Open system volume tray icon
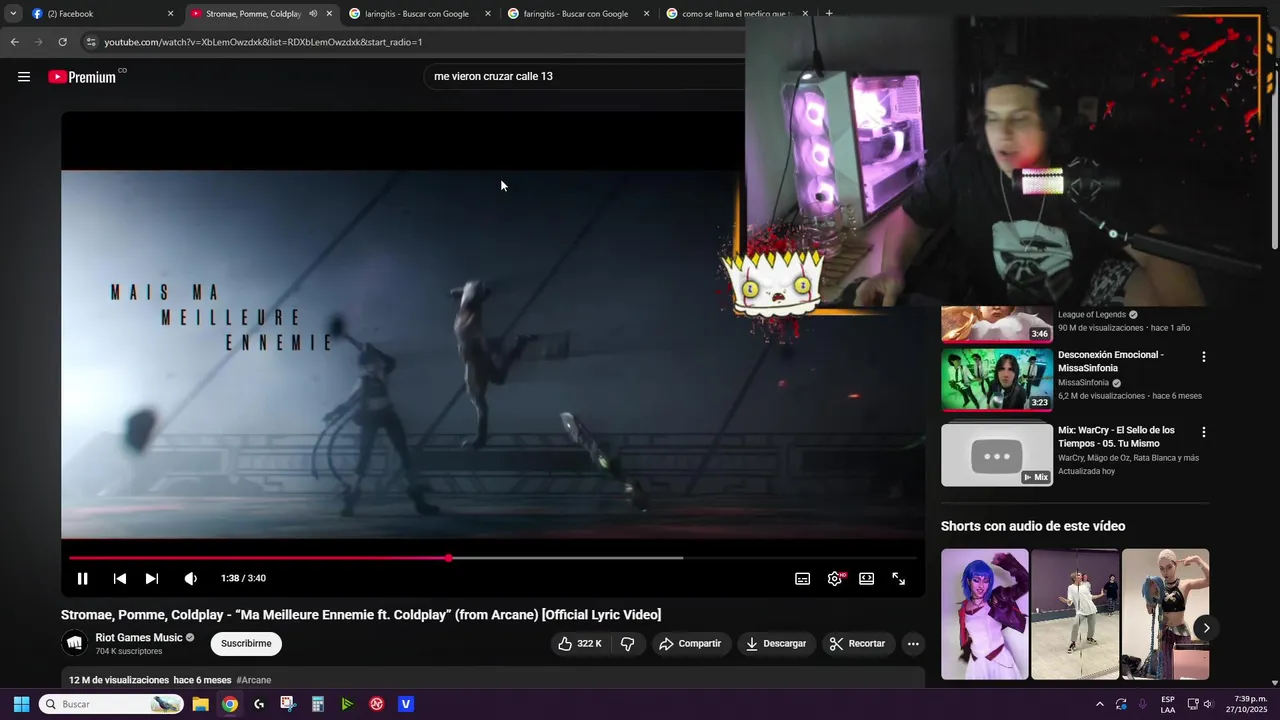 click(1208, 704)
